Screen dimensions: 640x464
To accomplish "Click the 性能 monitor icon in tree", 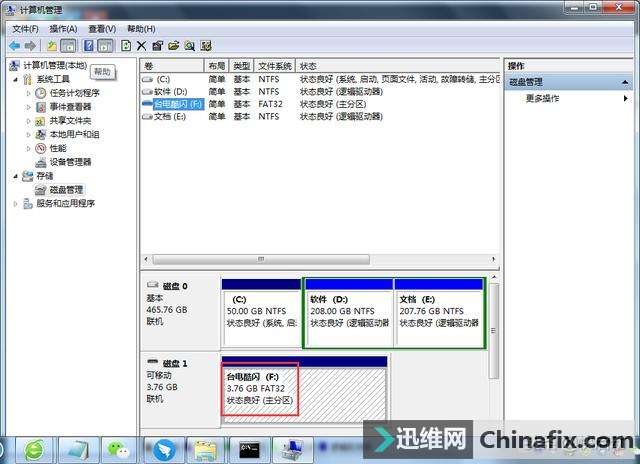I will pos(40,148).
